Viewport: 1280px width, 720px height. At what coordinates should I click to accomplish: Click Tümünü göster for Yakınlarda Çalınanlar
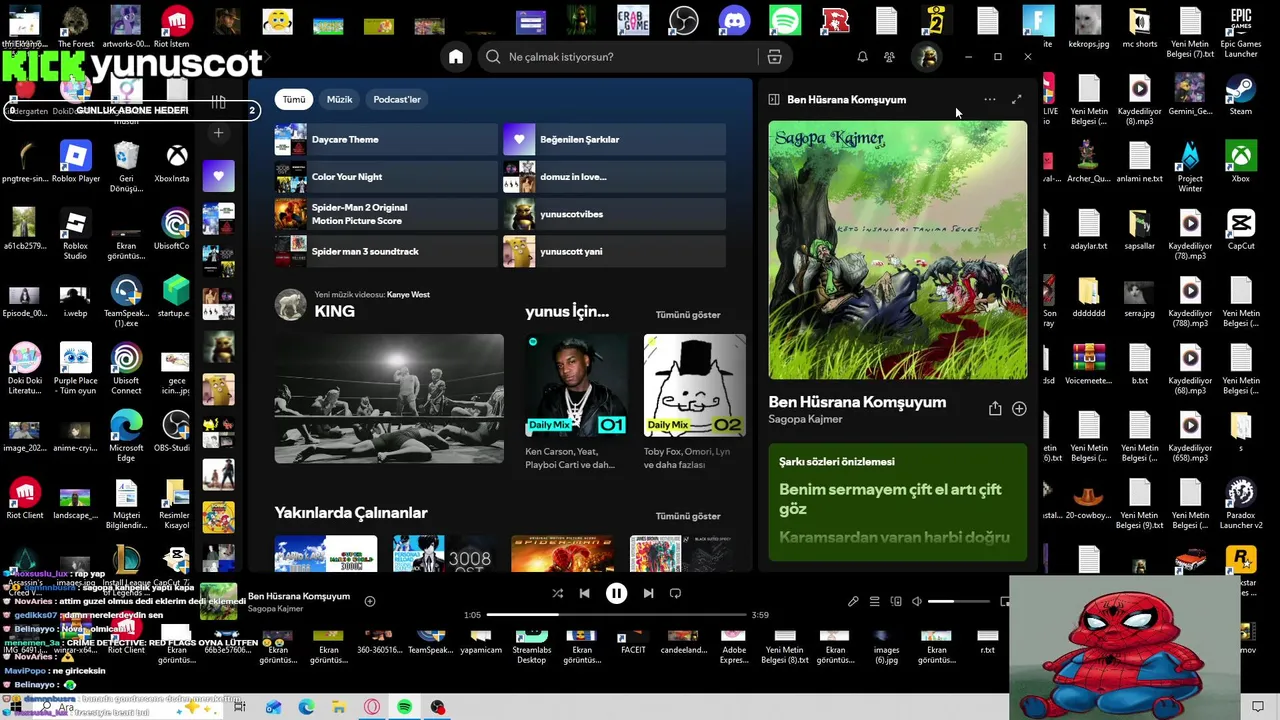(687, 516)
